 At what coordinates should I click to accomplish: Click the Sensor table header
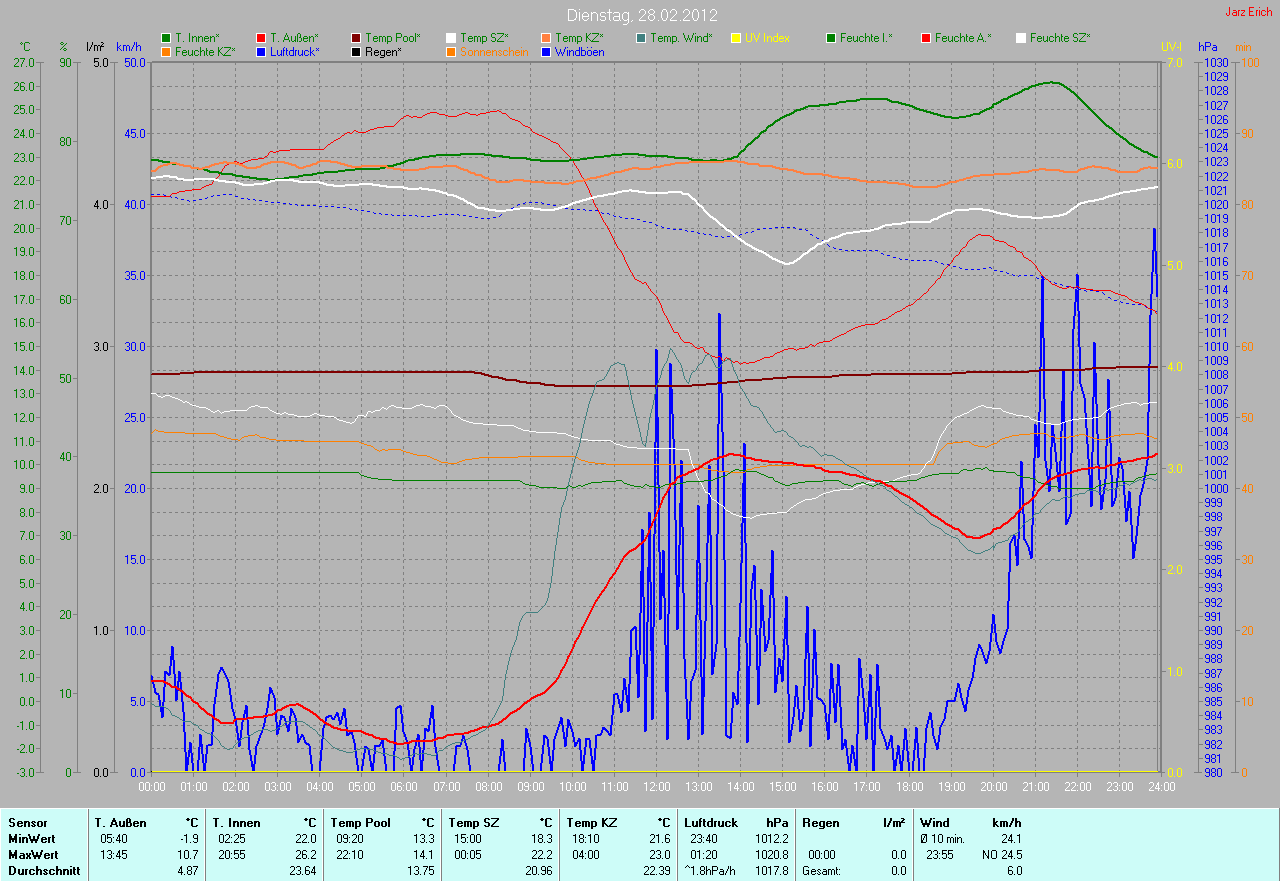pyautogui.click(x=27, y=823)
